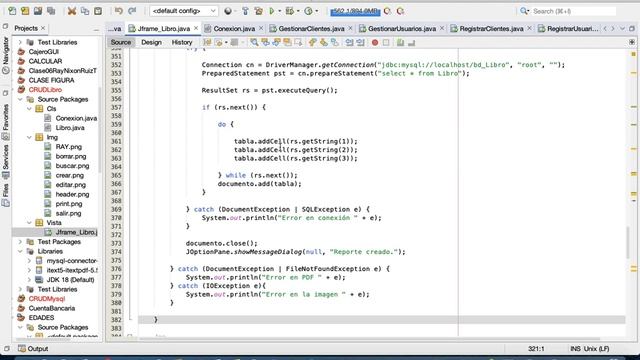Image resolution: width=640 pixels, height=360 pixels.
Task: Click the tab list scroll-right arrow
Action: point(613,29)
